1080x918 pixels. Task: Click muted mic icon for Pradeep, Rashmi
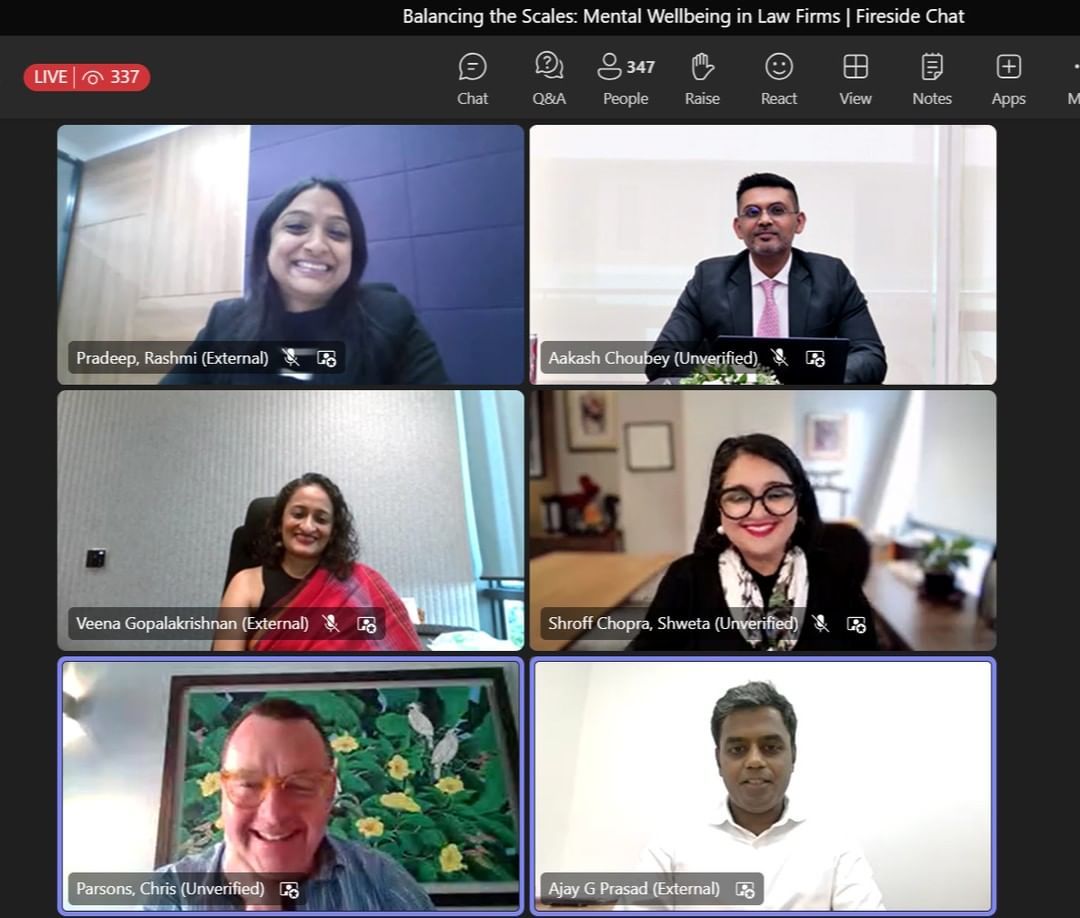click(291, 357)
